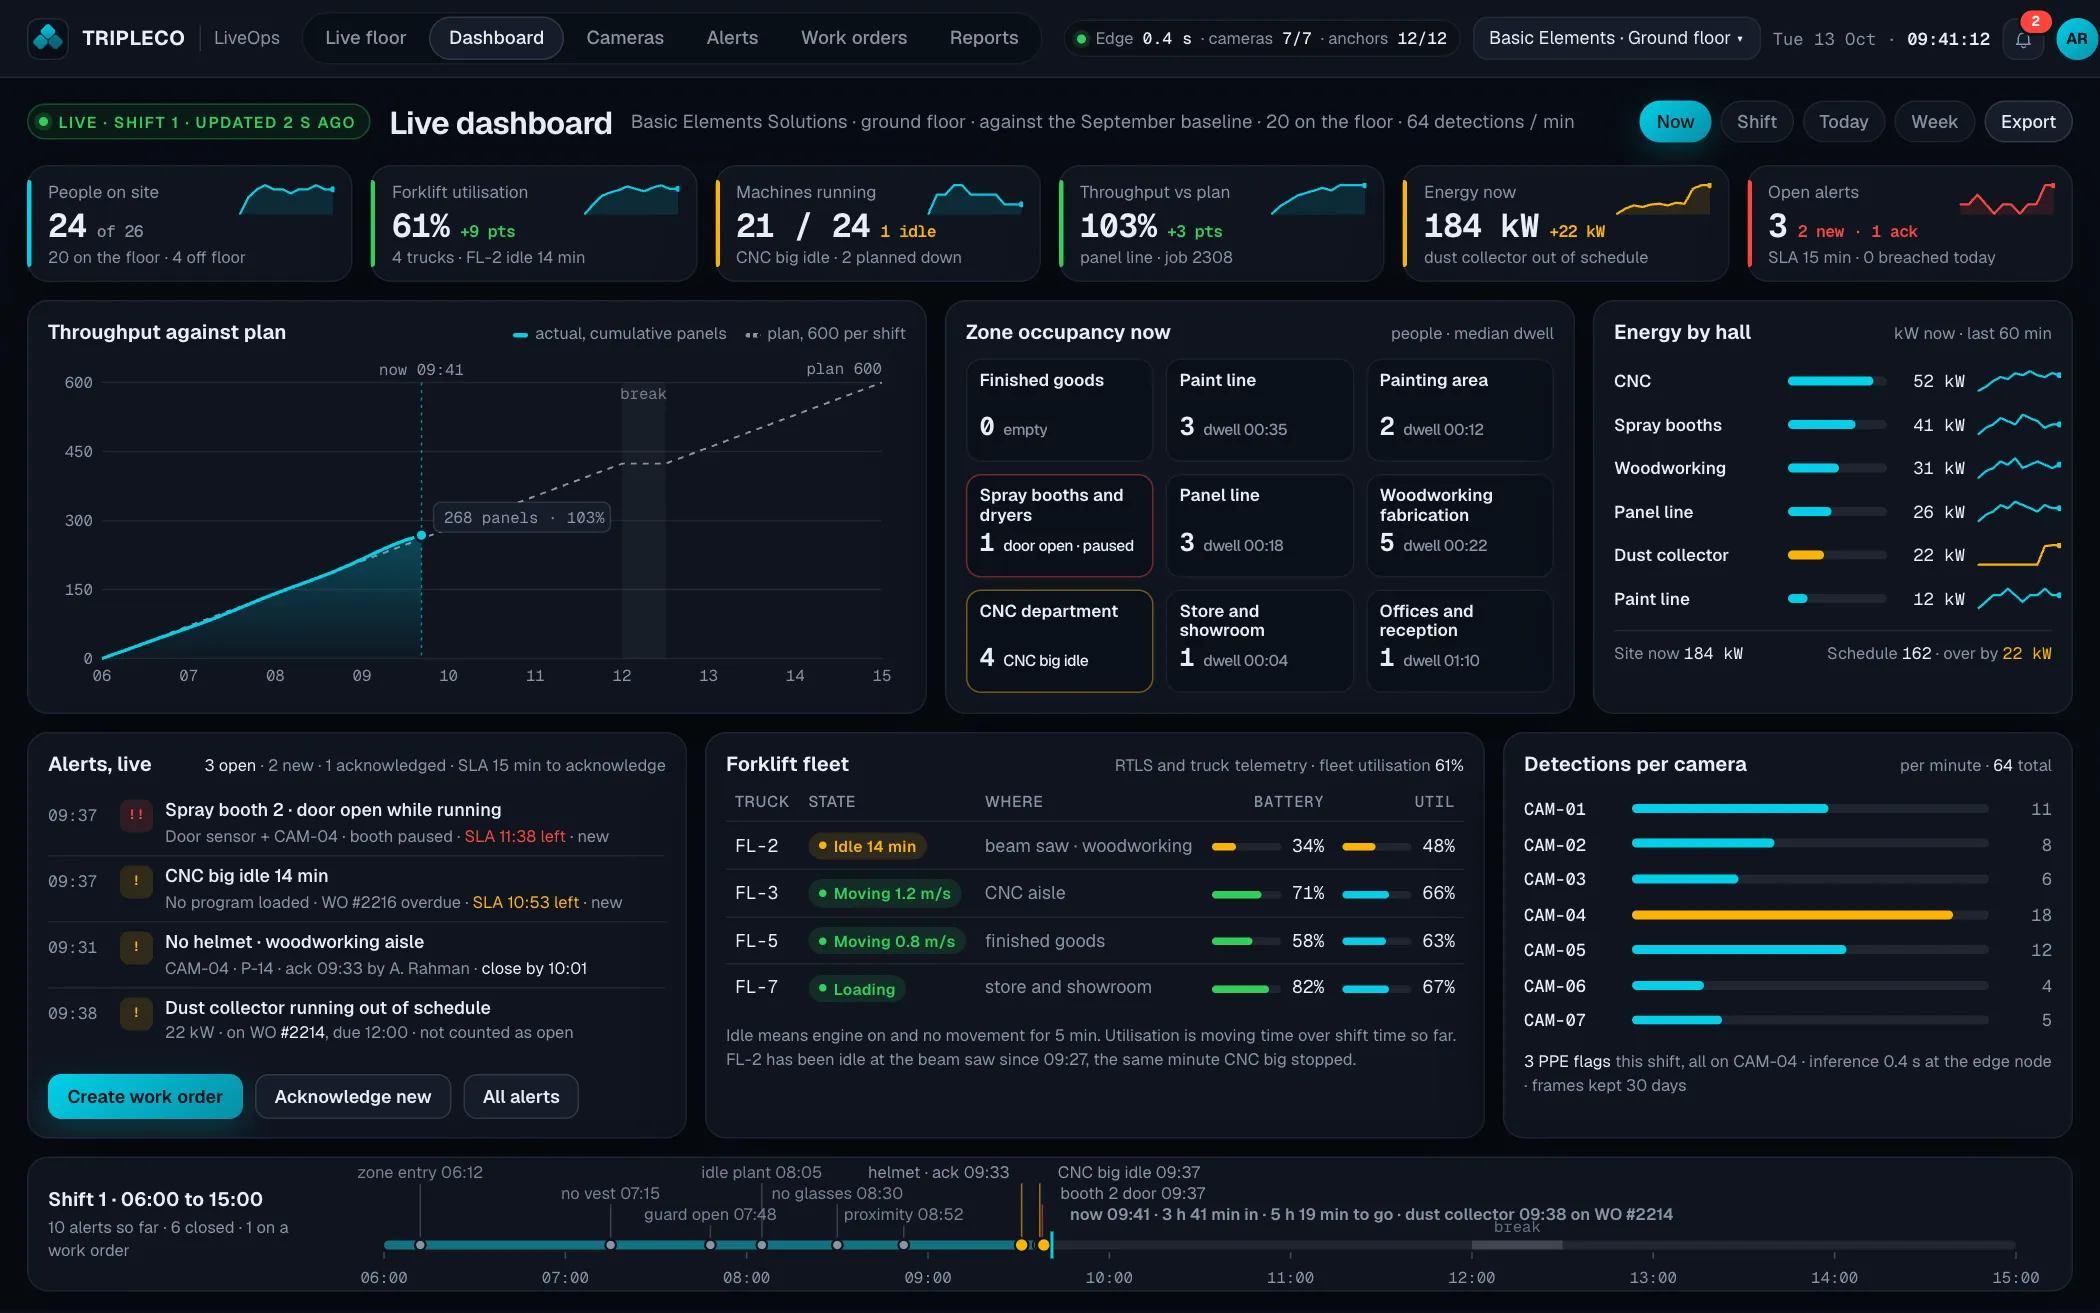Click the 268 panels chart tooltip
Screen dimensions: 2100x1313
point(523,518)
